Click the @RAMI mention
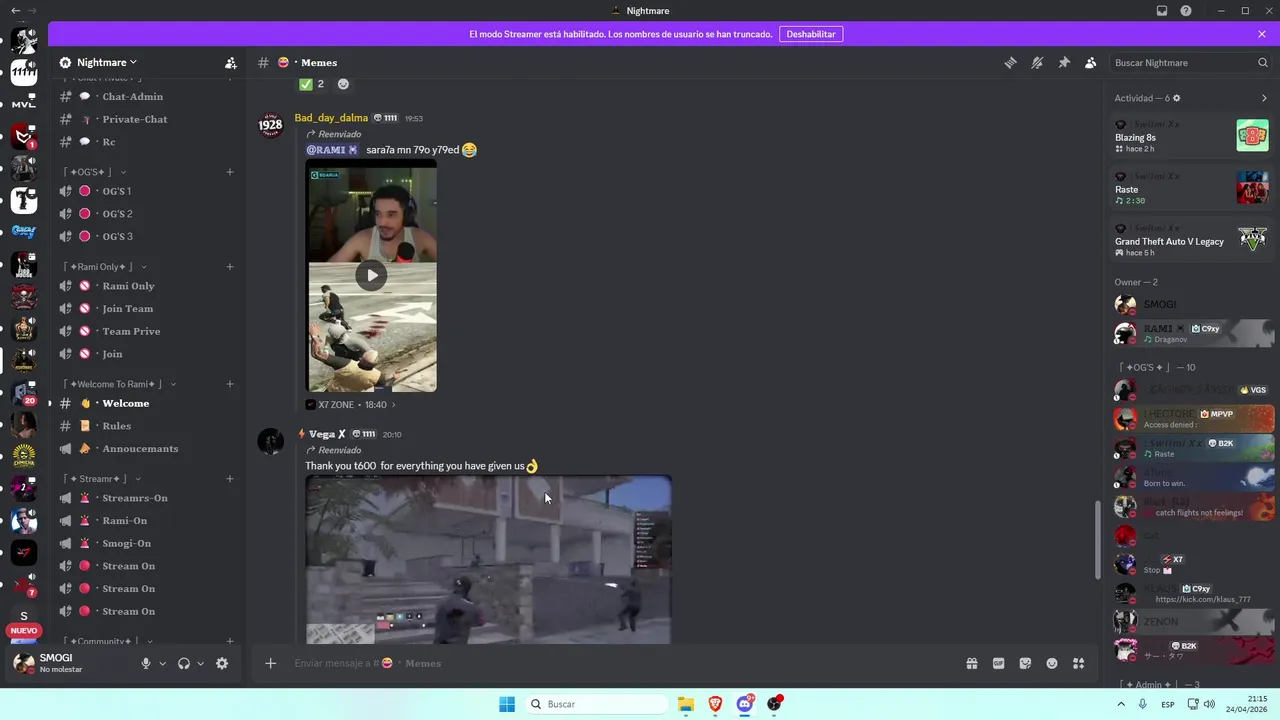The width and height of the screenshot is (1280, 720). pos(331,150)
